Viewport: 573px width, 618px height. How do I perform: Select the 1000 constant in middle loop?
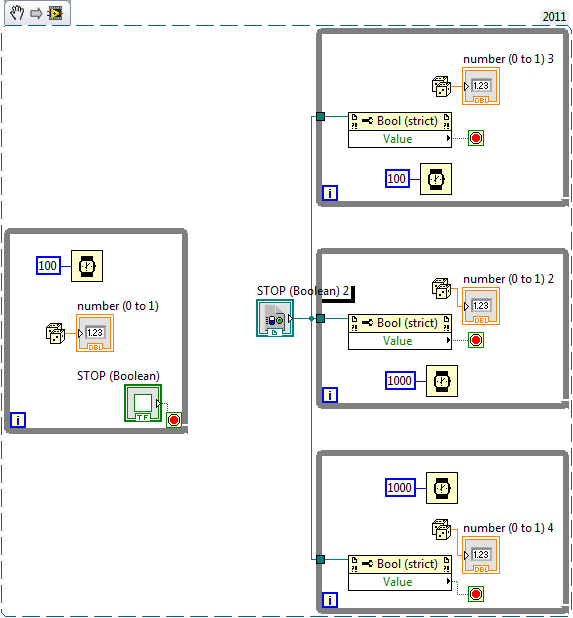point(400,381)
